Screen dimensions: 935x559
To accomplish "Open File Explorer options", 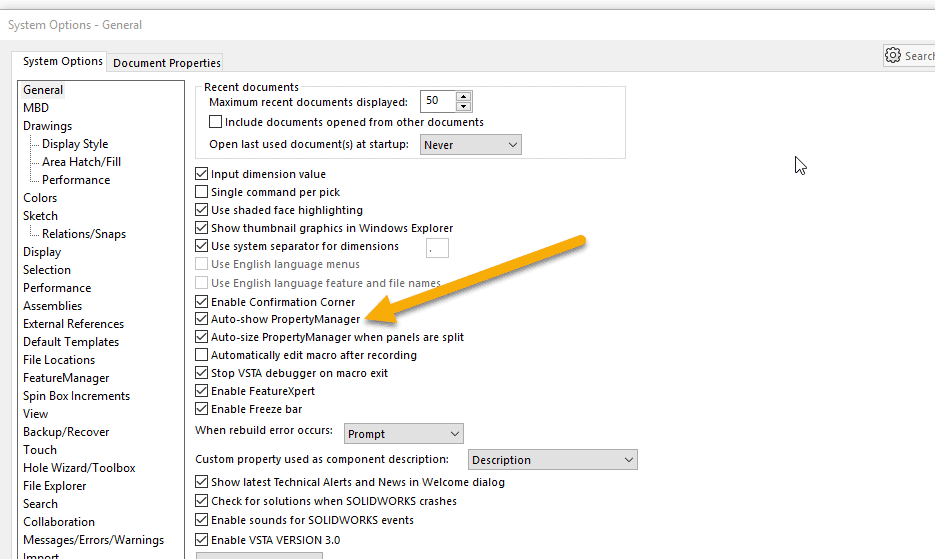I will [x=54, y=486].
